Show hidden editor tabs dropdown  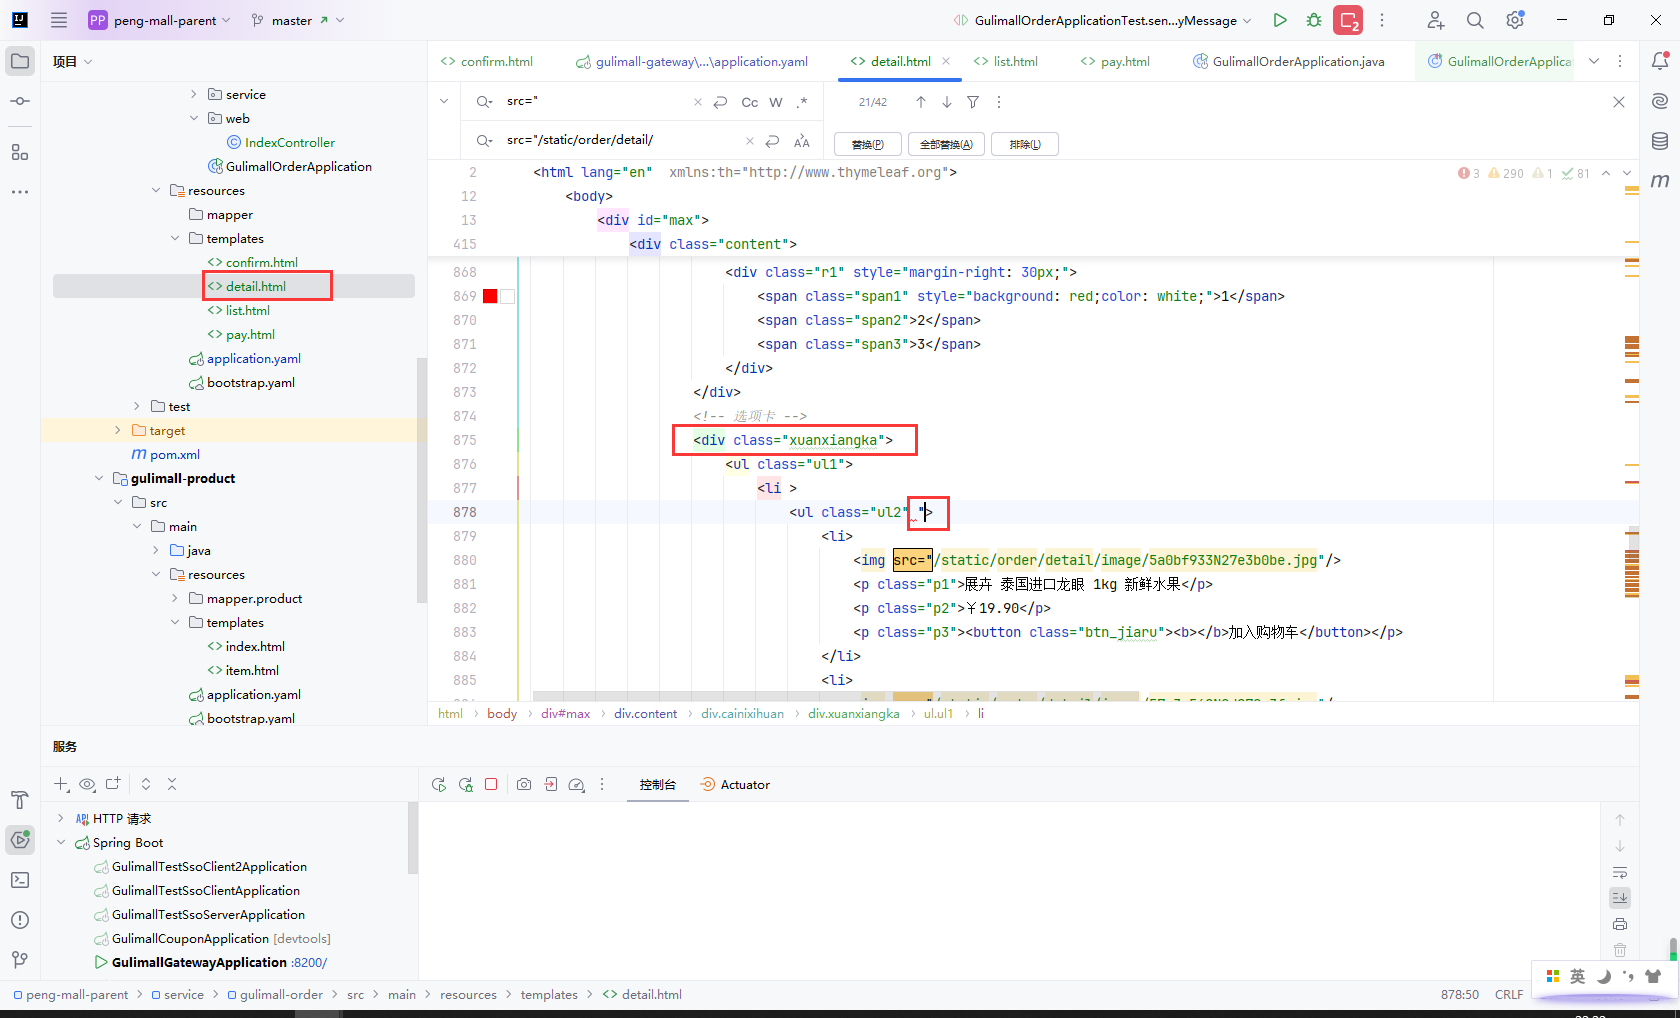[1594, 61]
